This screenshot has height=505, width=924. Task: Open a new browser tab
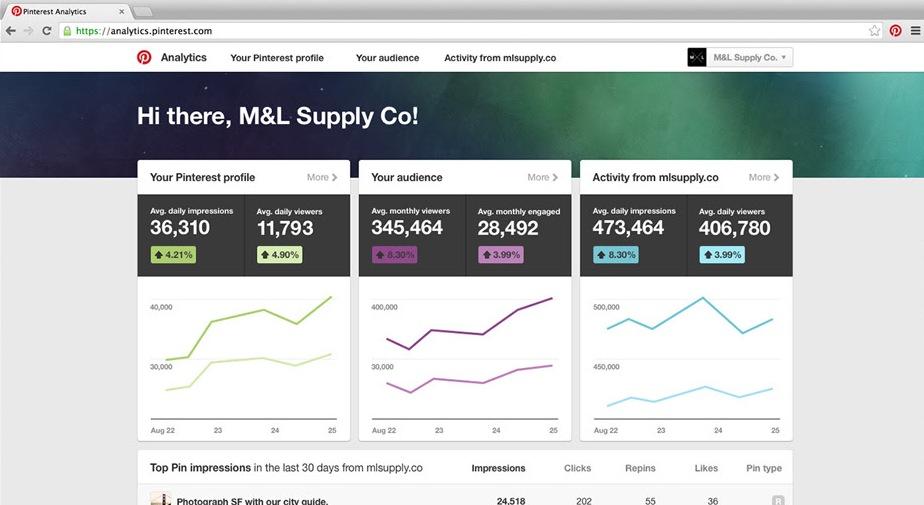click(142, 11)
